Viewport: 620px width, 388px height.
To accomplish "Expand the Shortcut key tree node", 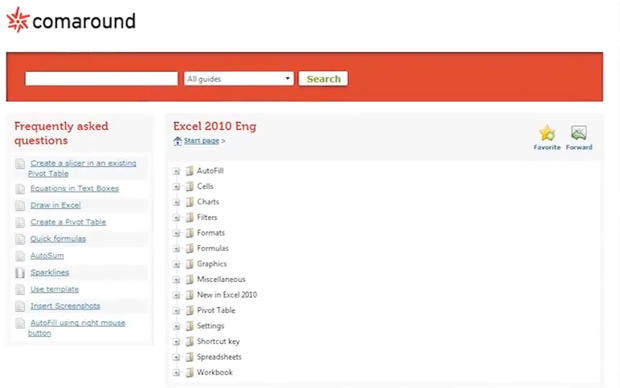I will tap(176, 342).
